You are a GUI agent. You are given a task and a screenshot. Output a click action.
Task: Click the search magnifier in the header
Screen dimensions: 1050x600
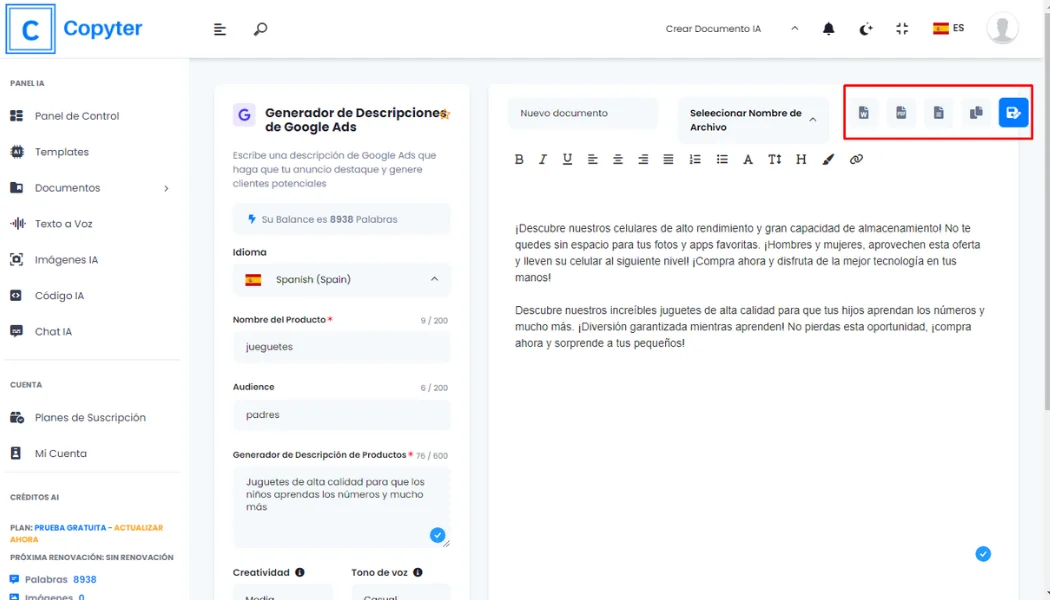point(260,29)
